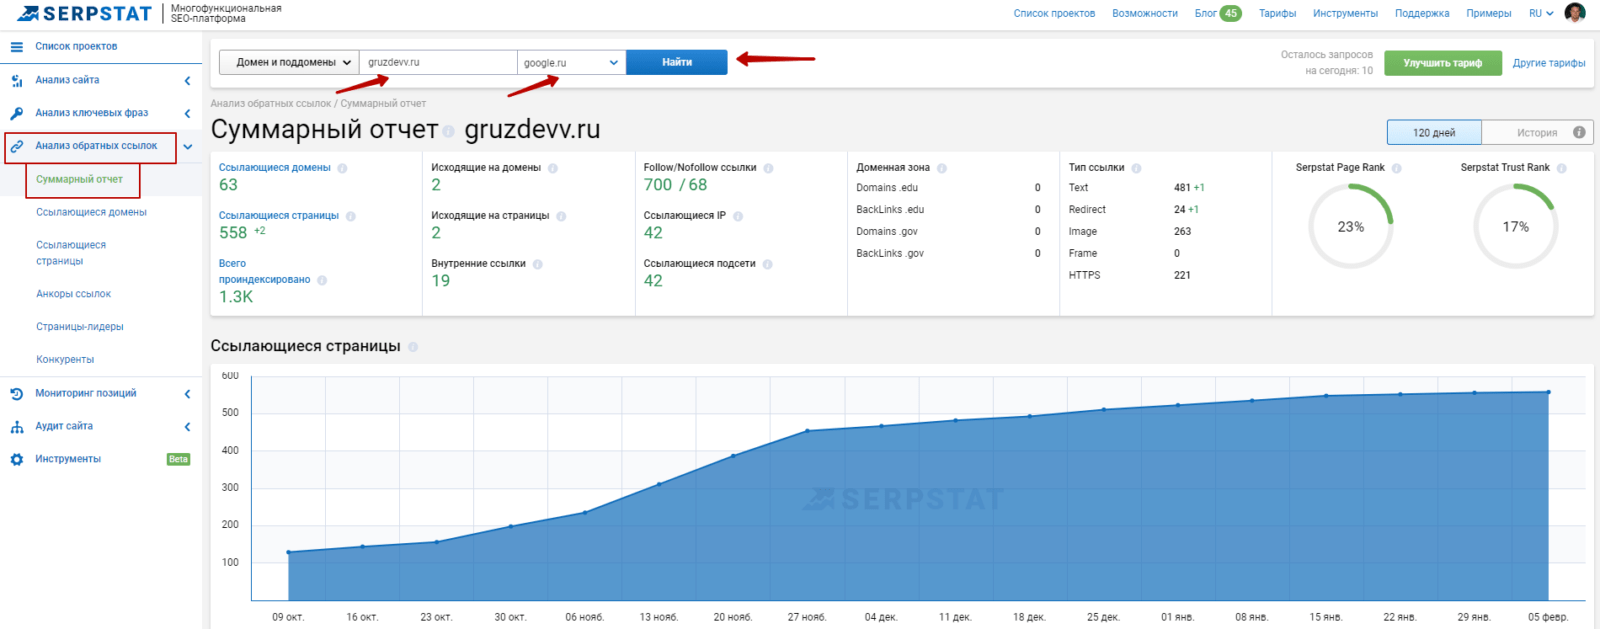Click the info icon next to Доменная зона
The width and height of the screenshot is (1600, 629).
pos(942,168)
